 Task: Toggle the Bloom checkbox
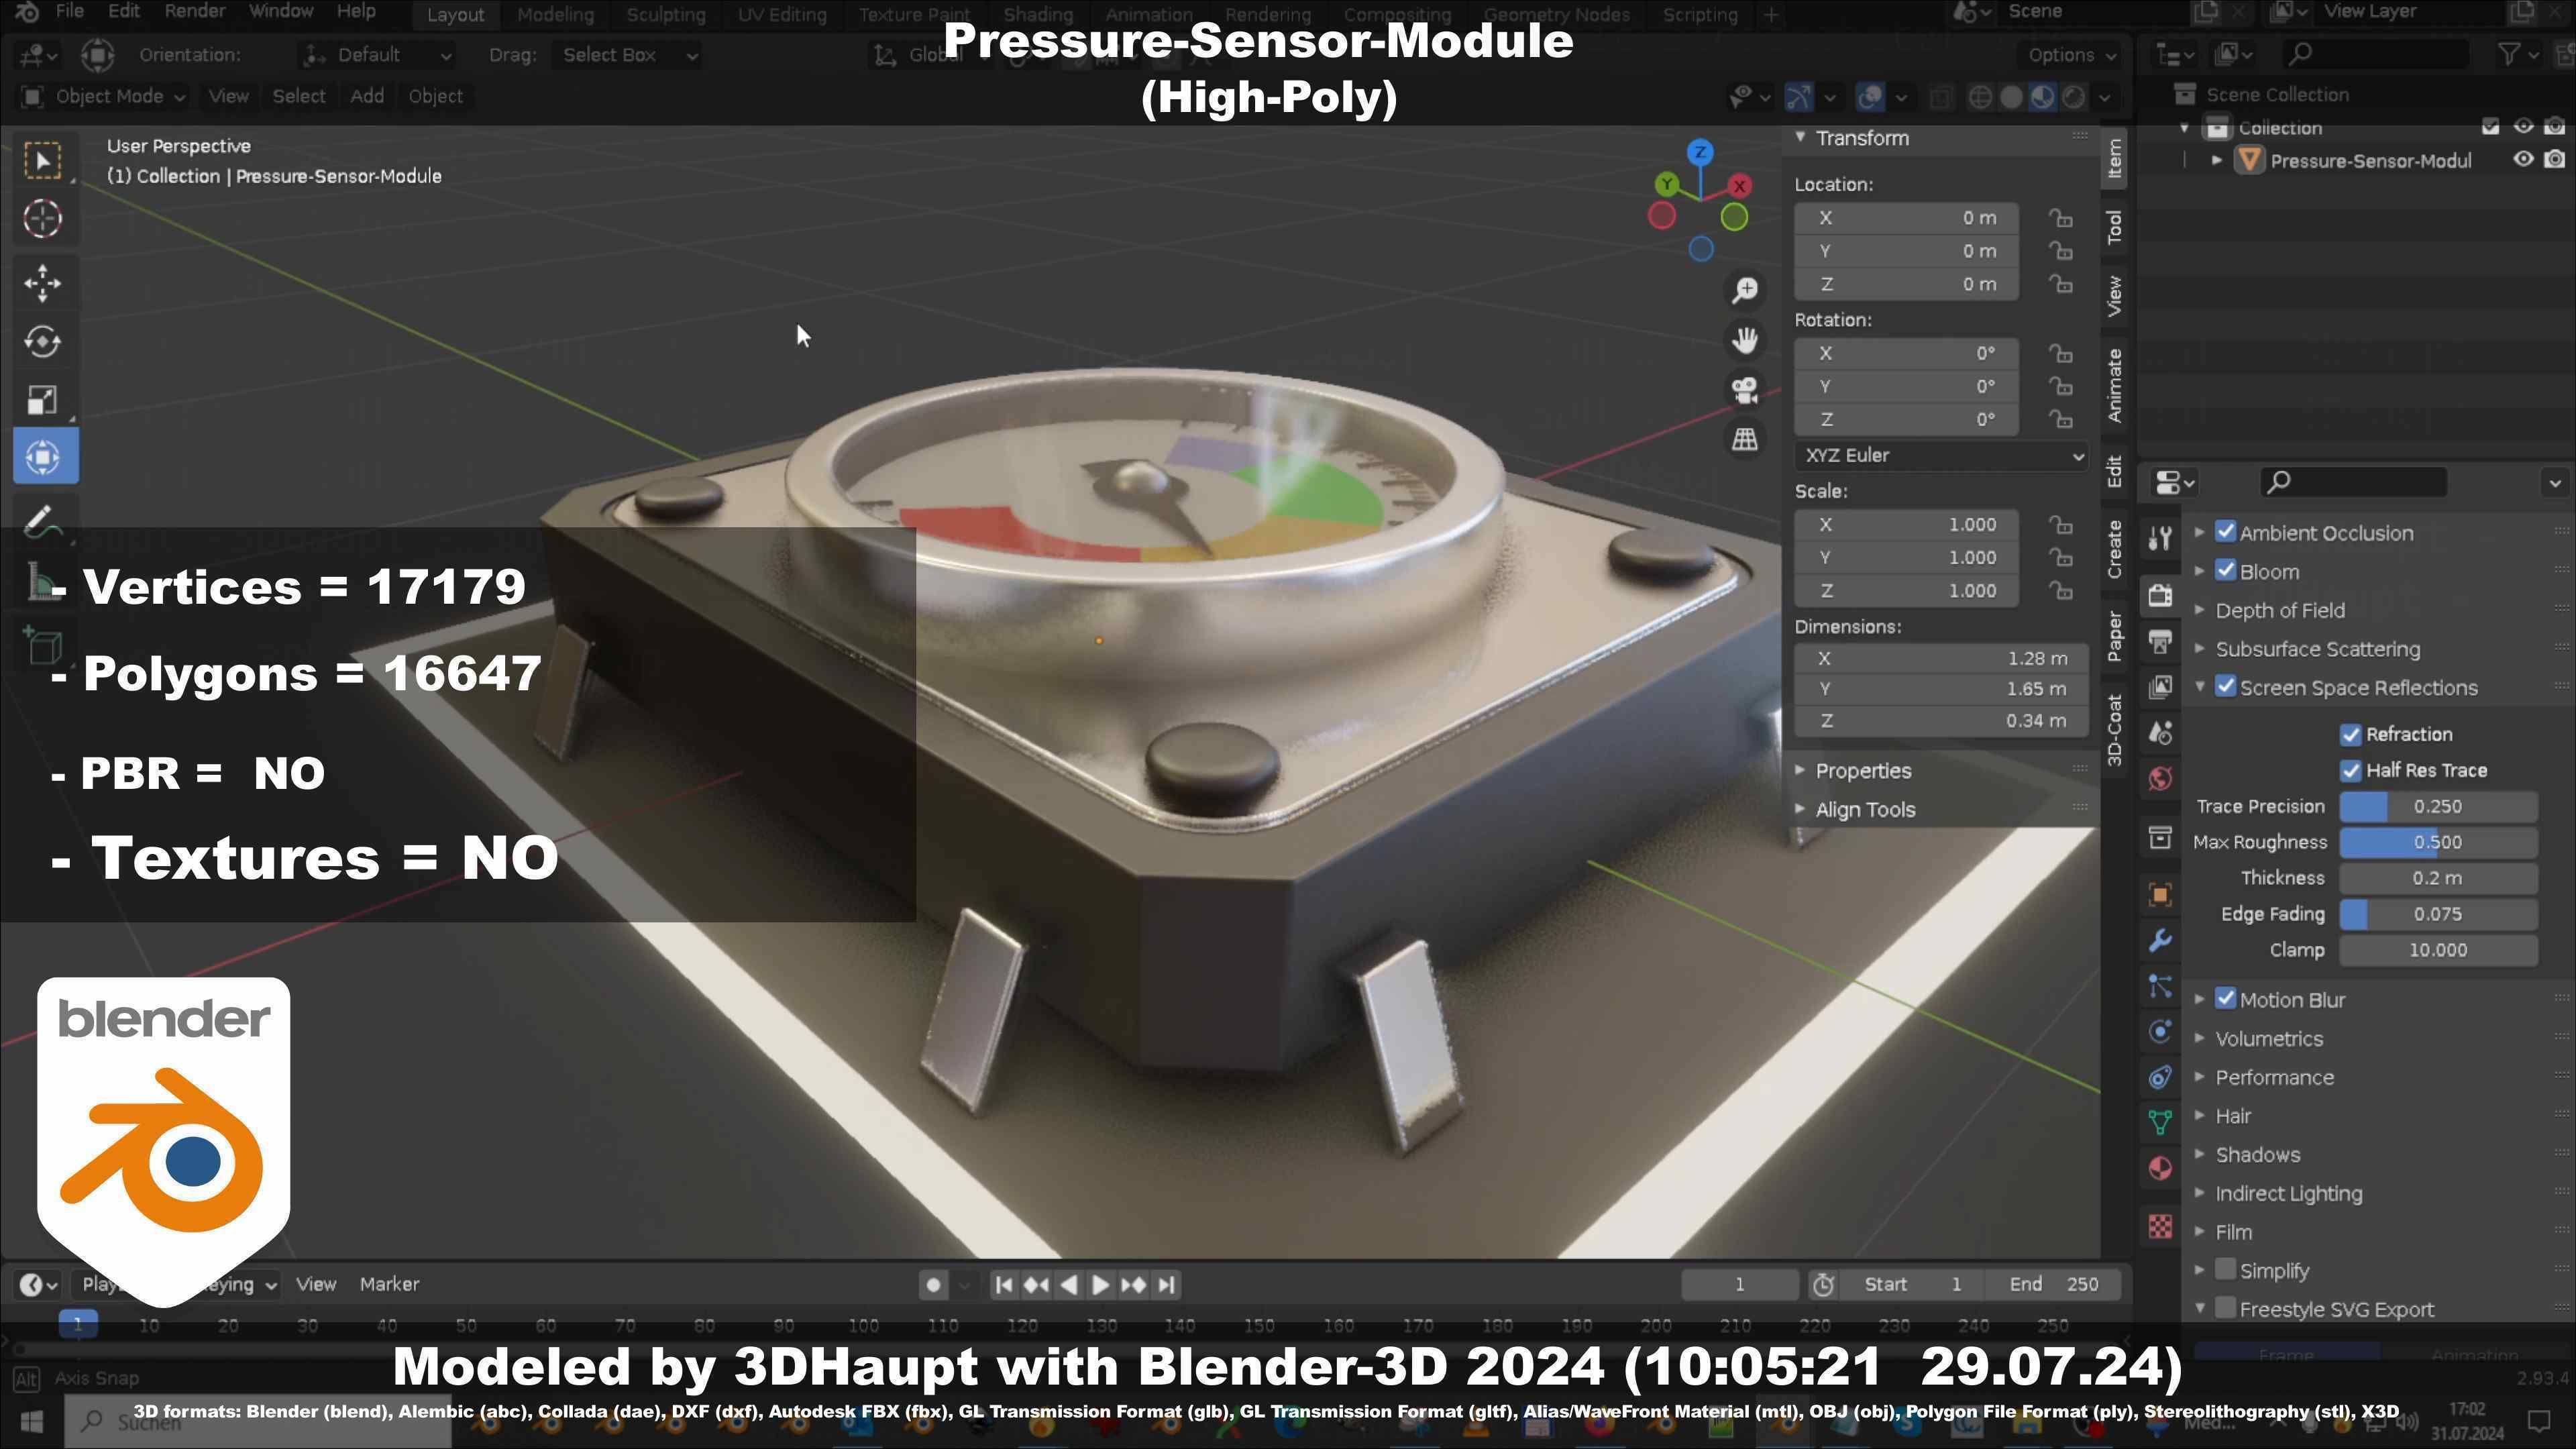(2226, 571)
